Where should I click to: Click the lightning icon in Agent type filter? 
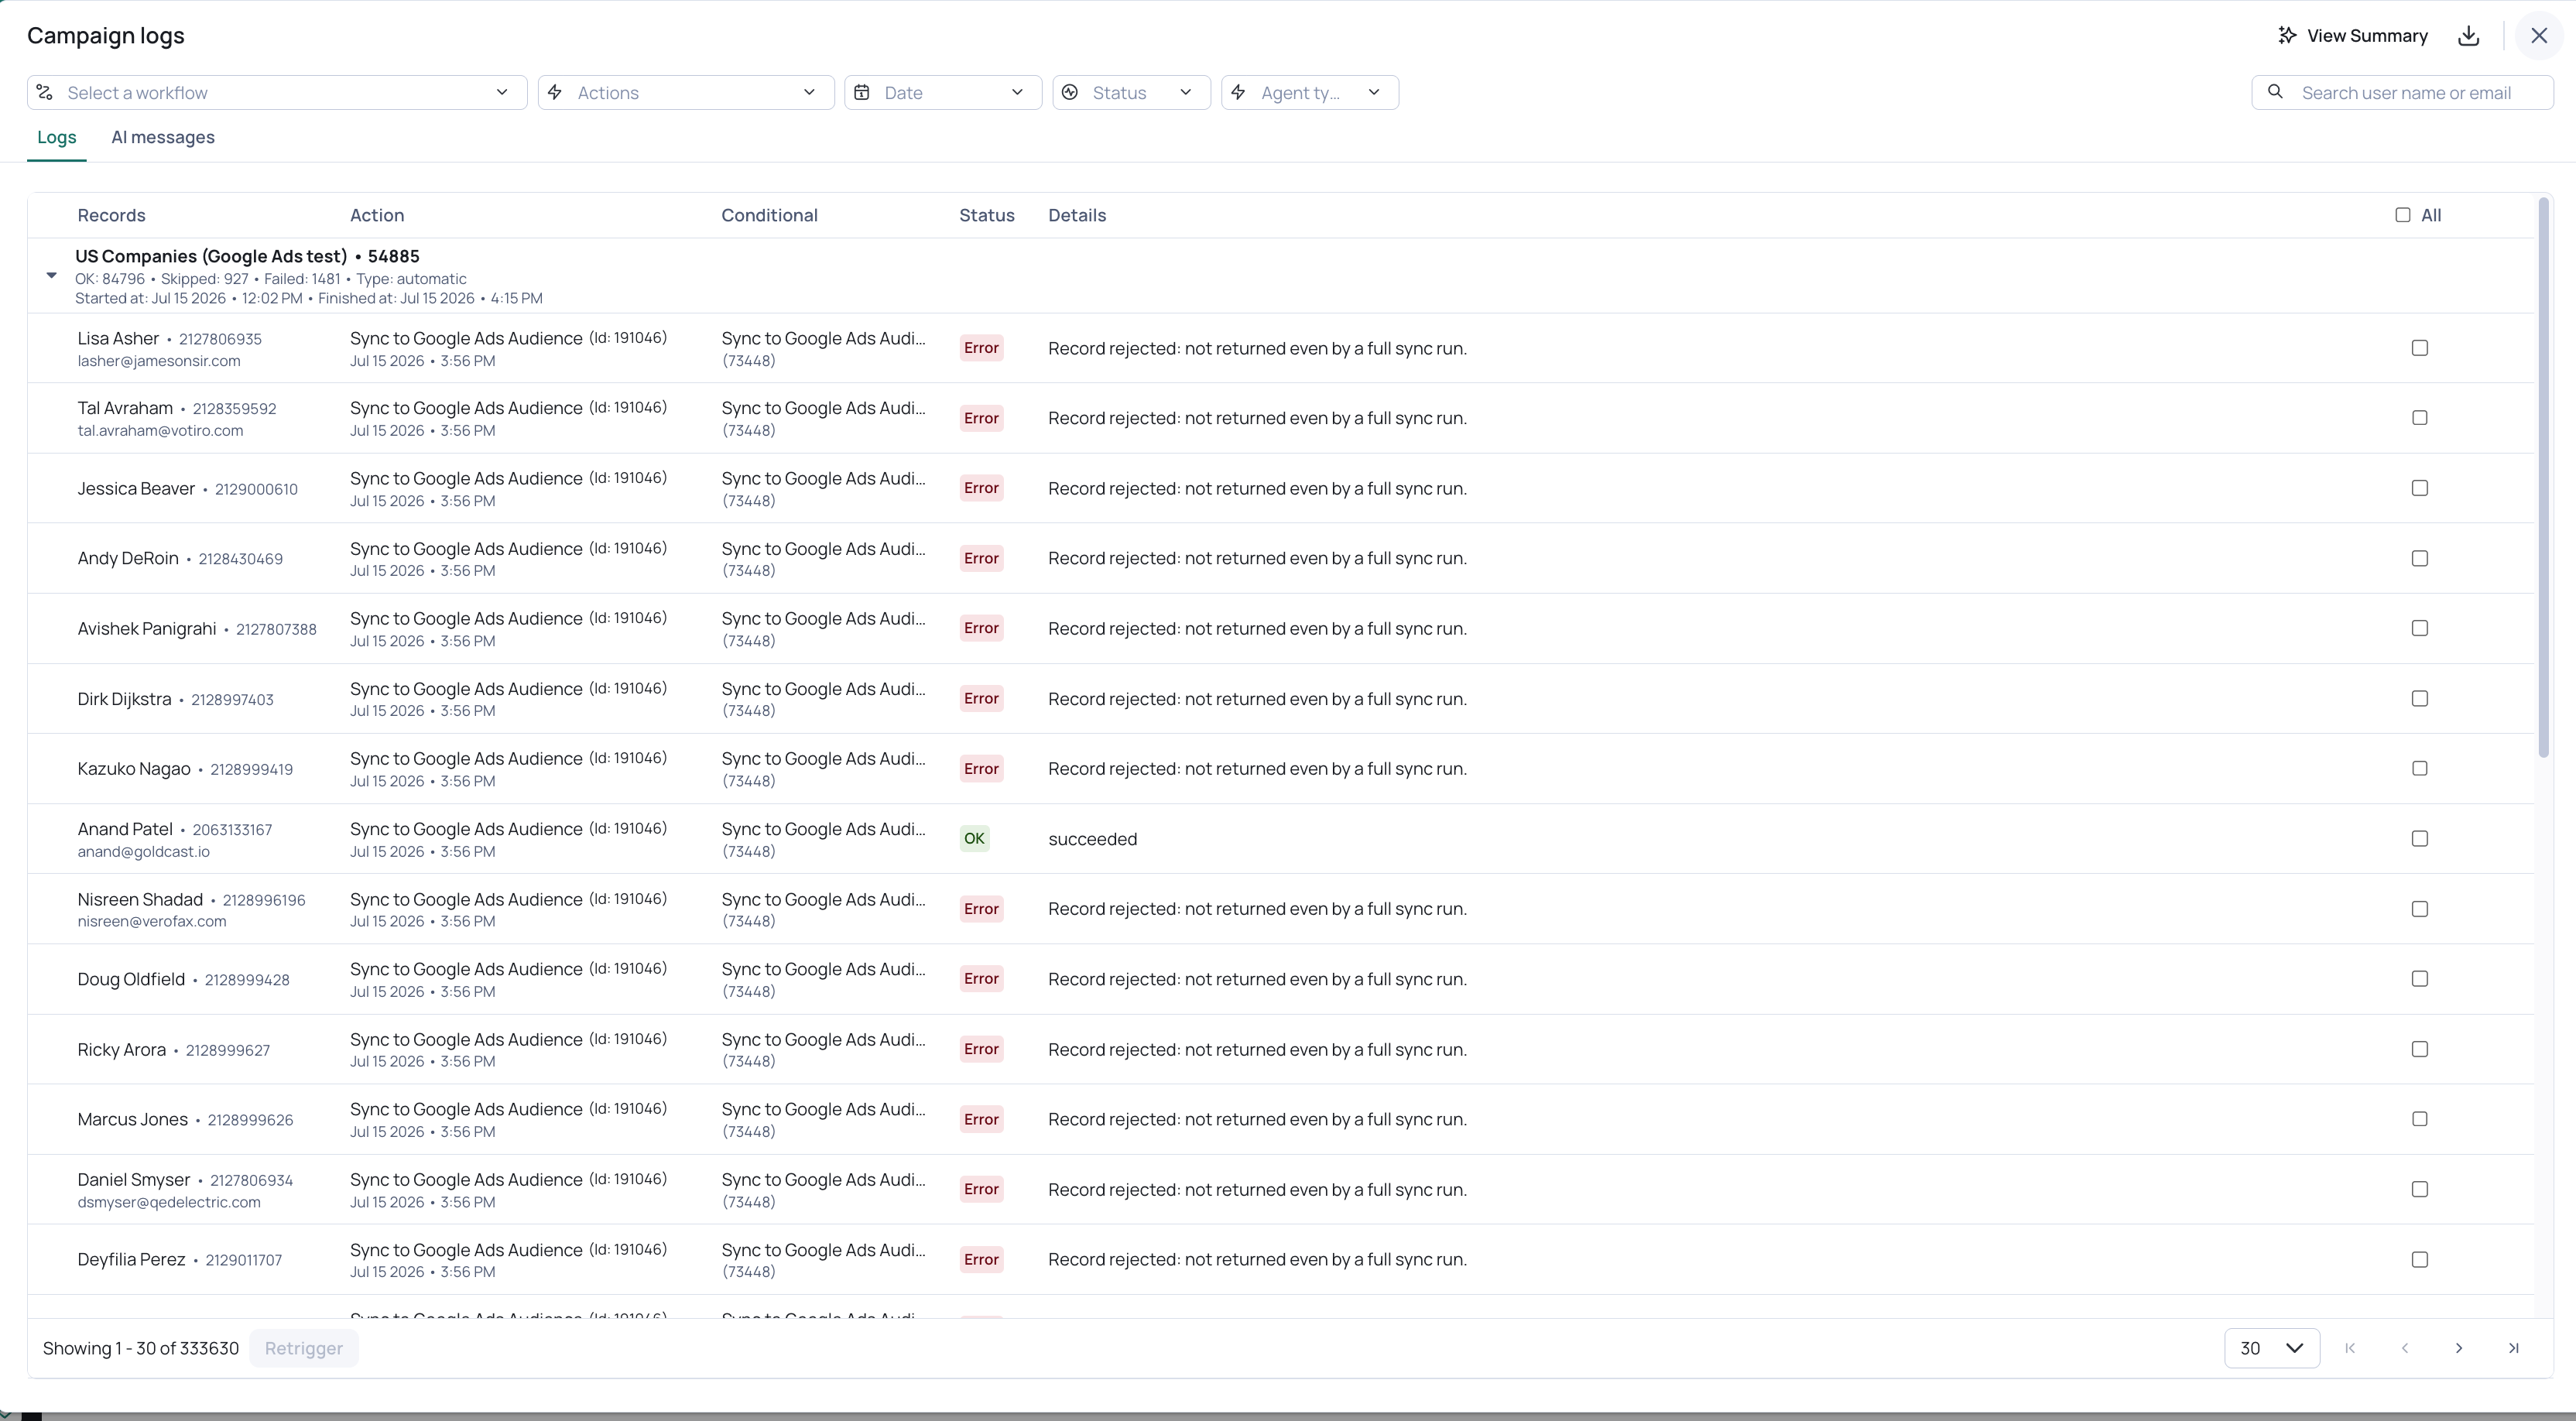tap(1238, 93)
